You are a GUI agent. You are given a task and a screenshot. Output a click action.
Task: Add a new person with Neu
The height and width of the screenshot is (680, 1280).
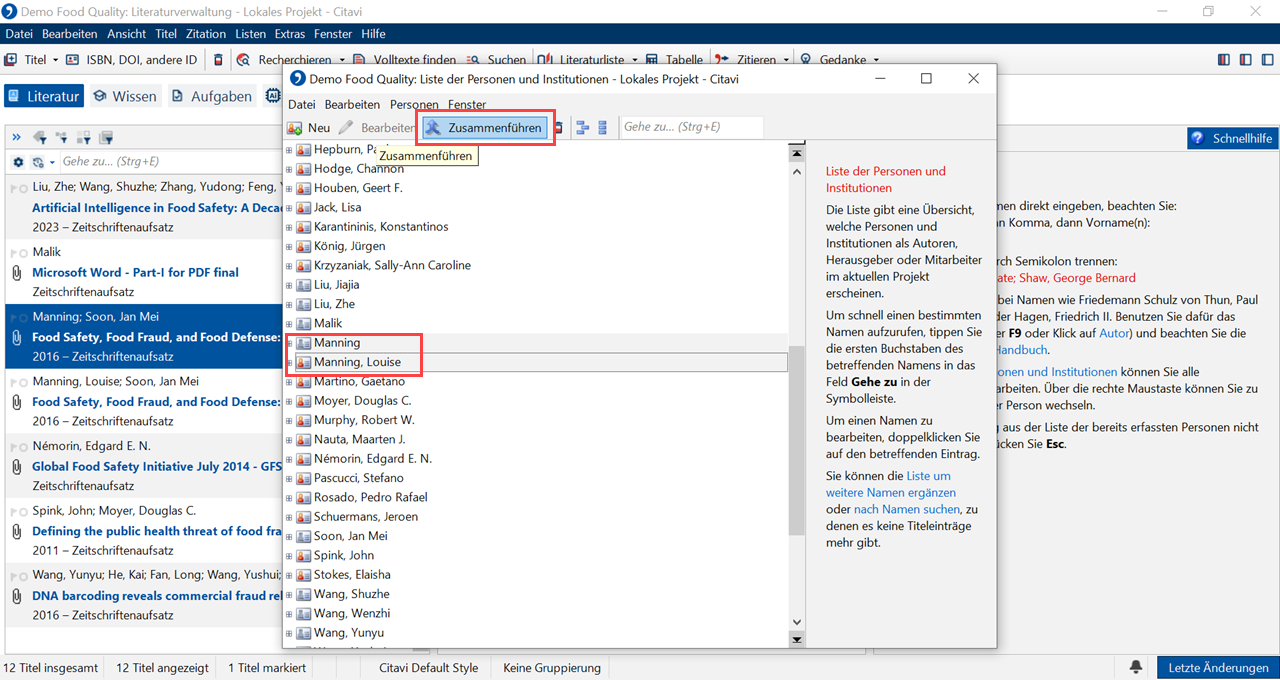coord(309,128)
